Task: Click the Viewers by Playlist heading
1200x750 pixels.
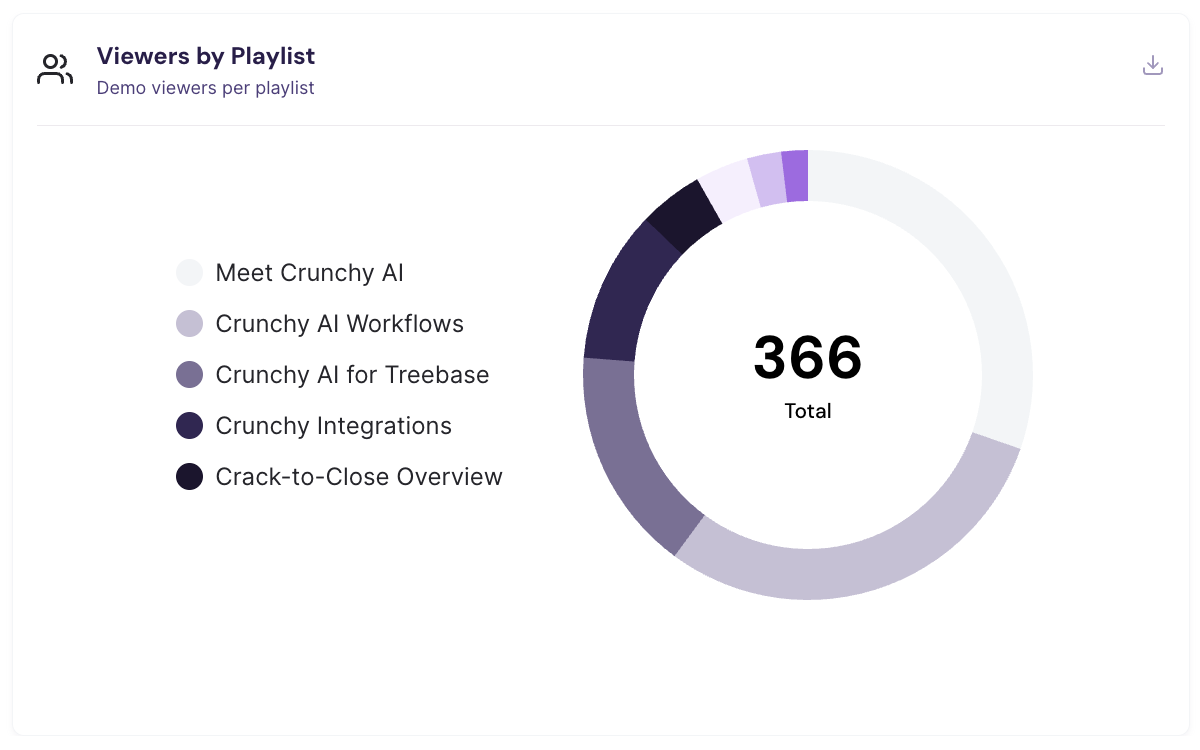Action: (x=206, y=55)
